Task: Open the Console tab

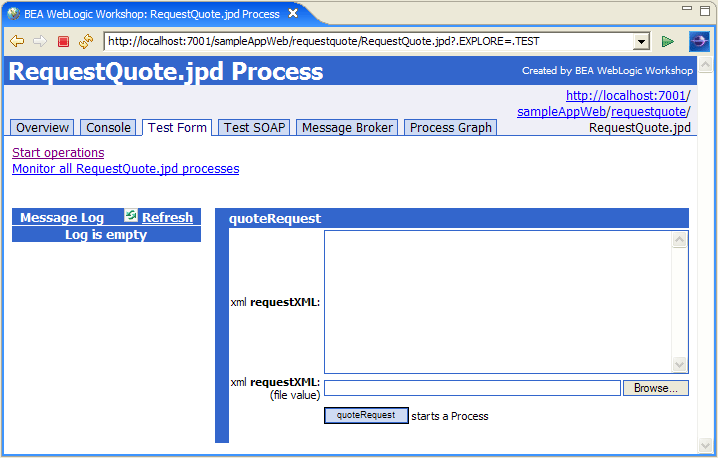Action: (x=109, y=127)
